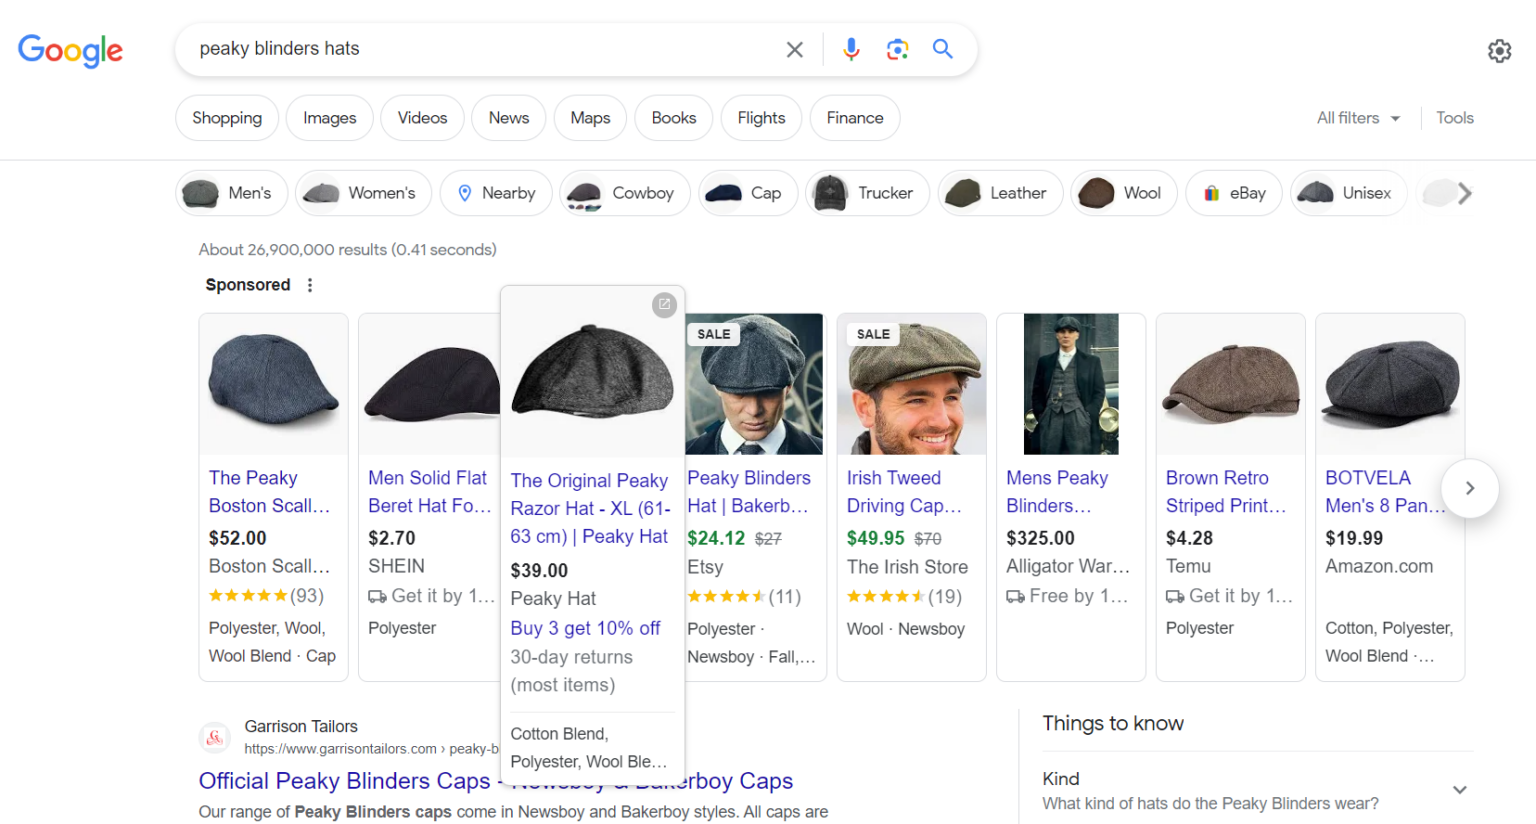
Task: Click the right arrow to see more filter chips
Action: click(x=1463, y=192)
